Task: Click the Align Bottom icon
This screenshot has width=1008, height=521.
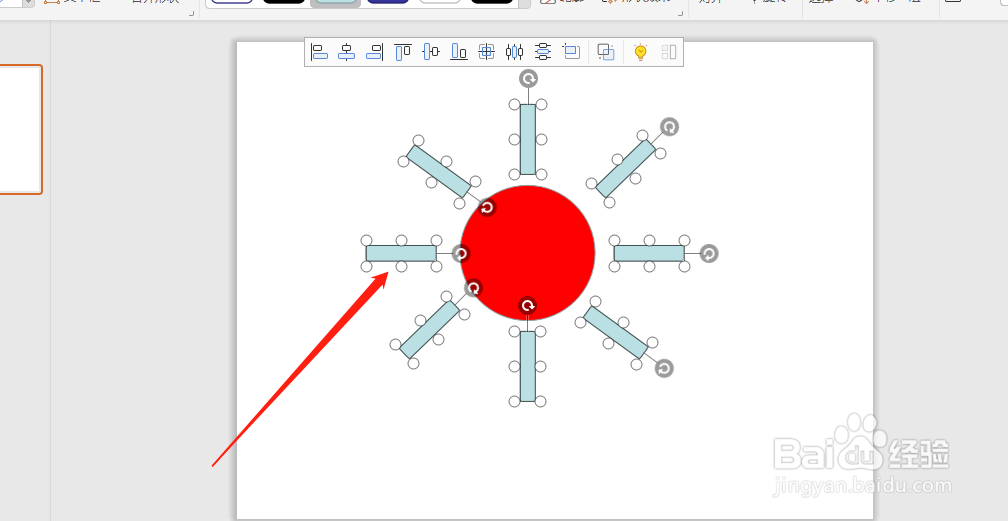Action: pyautogui.click(x=459, y=52)
